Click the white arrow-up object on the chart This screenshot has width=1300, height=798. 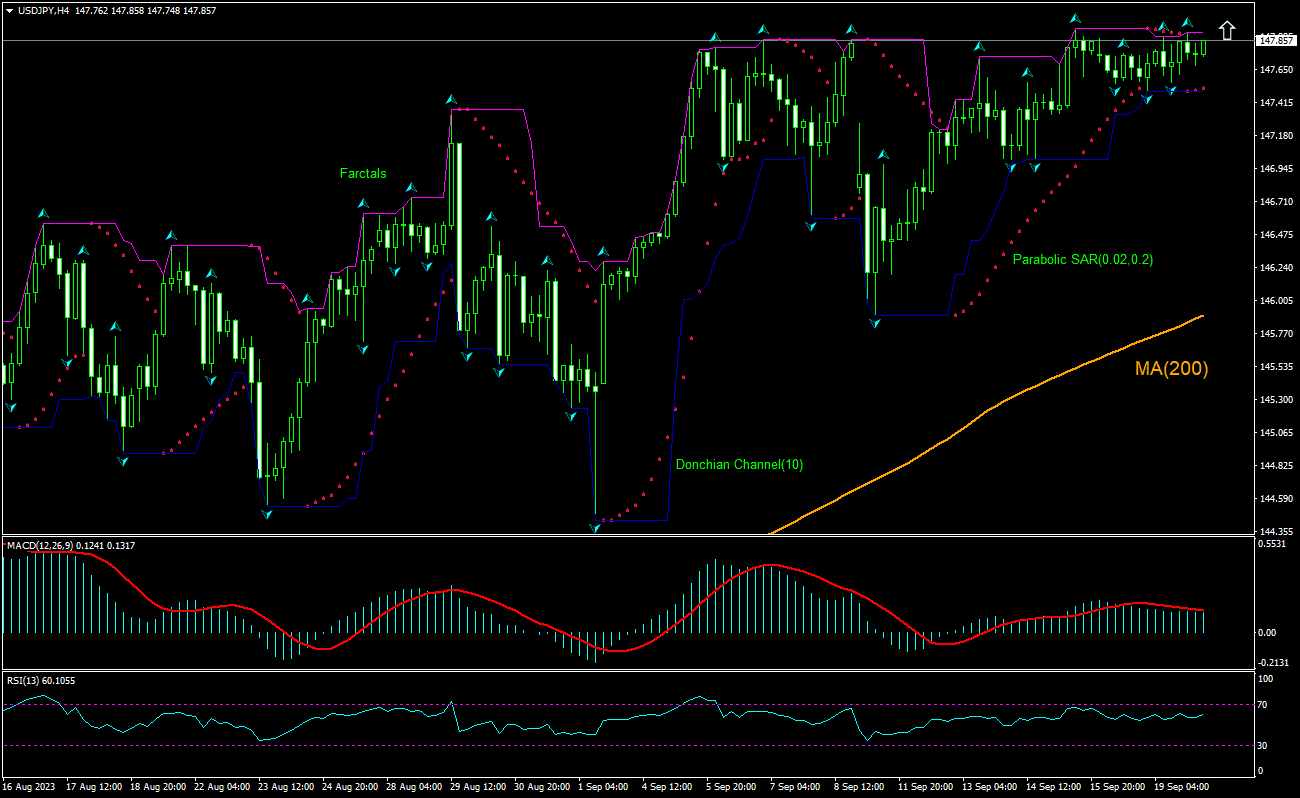click(1227, 29)
